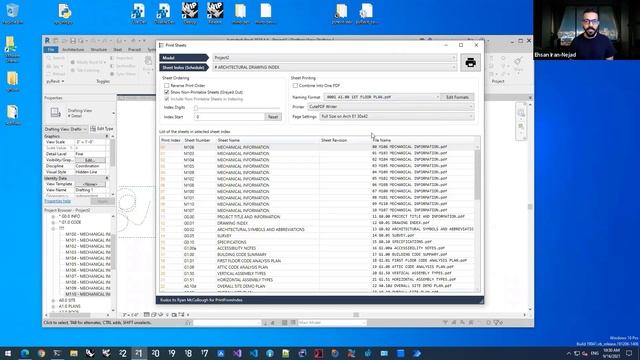This screenshot has width=640, height=360.
Task: Open the Model dropdown showing Project2
Action: (x=334, y=58)
